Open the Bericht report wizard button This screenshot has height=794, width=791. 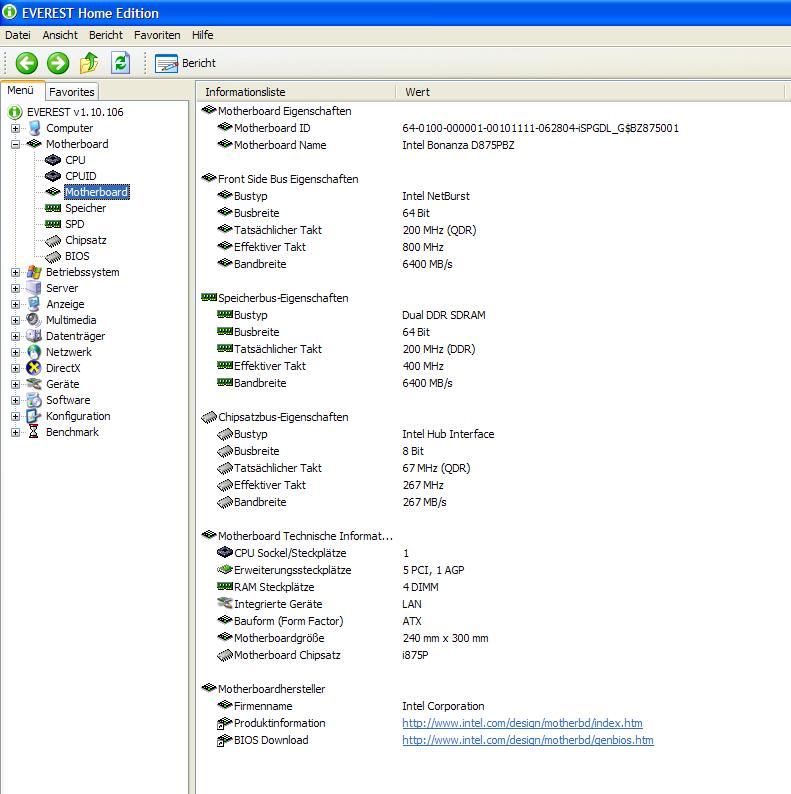(185, 63)
